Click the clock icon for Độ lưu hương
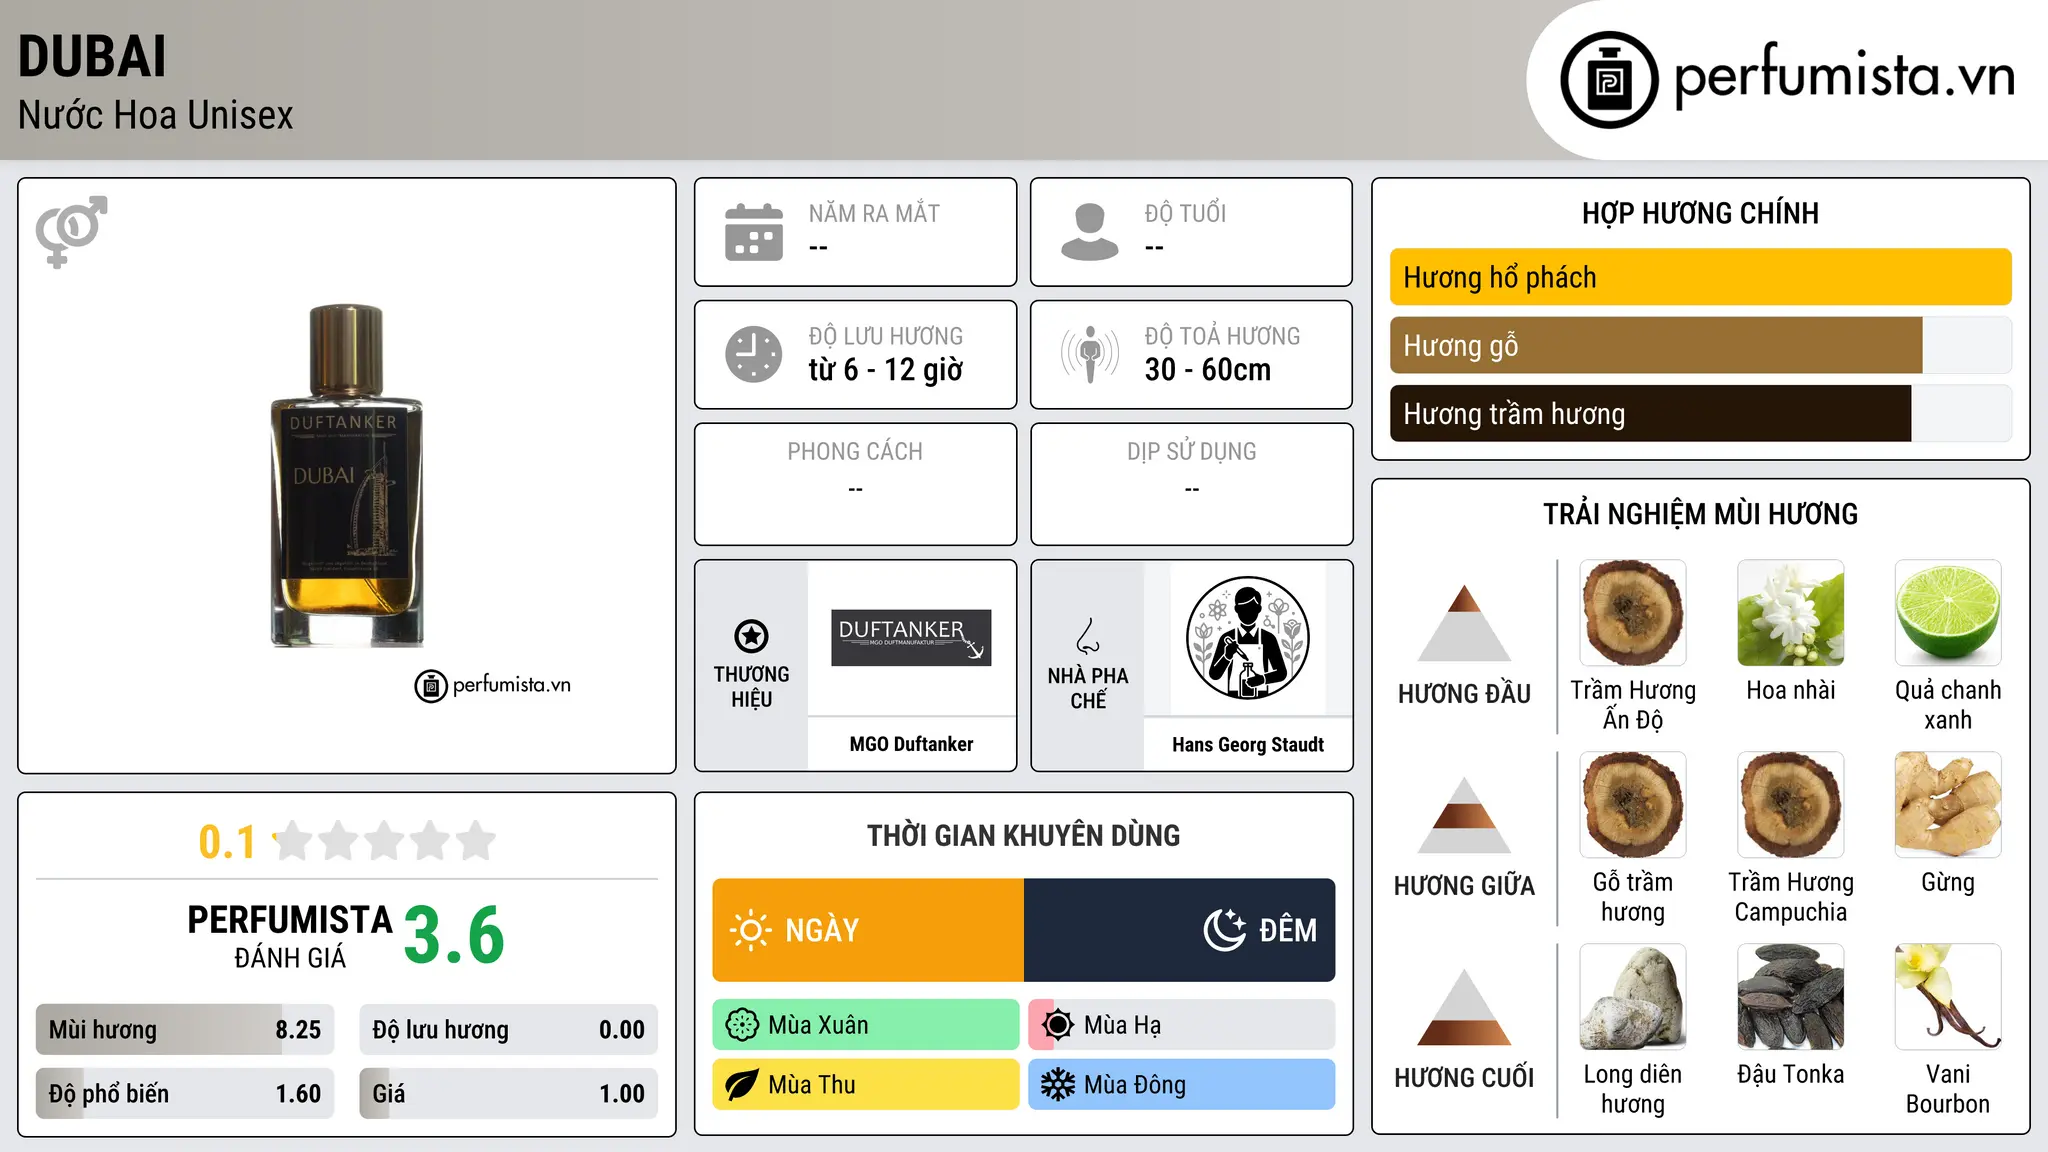The width and height of the screenshot is (2048, 1152). [x=754, y=354]
